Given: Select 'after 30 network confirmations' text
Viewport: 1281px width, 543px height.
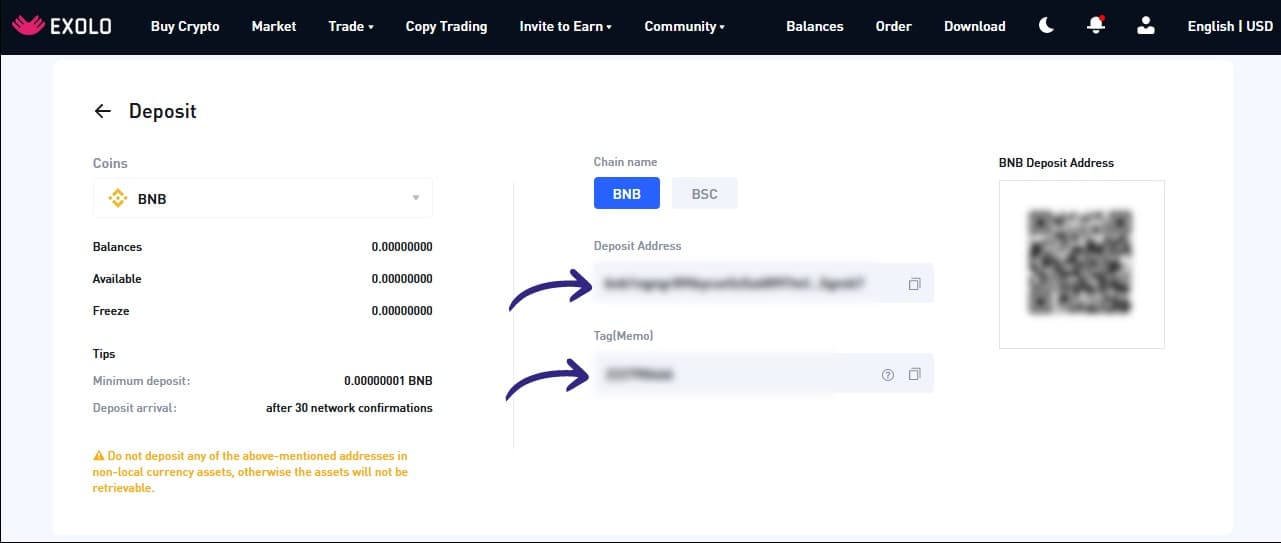Looking at the screenshot, I should tap(349, 408).
